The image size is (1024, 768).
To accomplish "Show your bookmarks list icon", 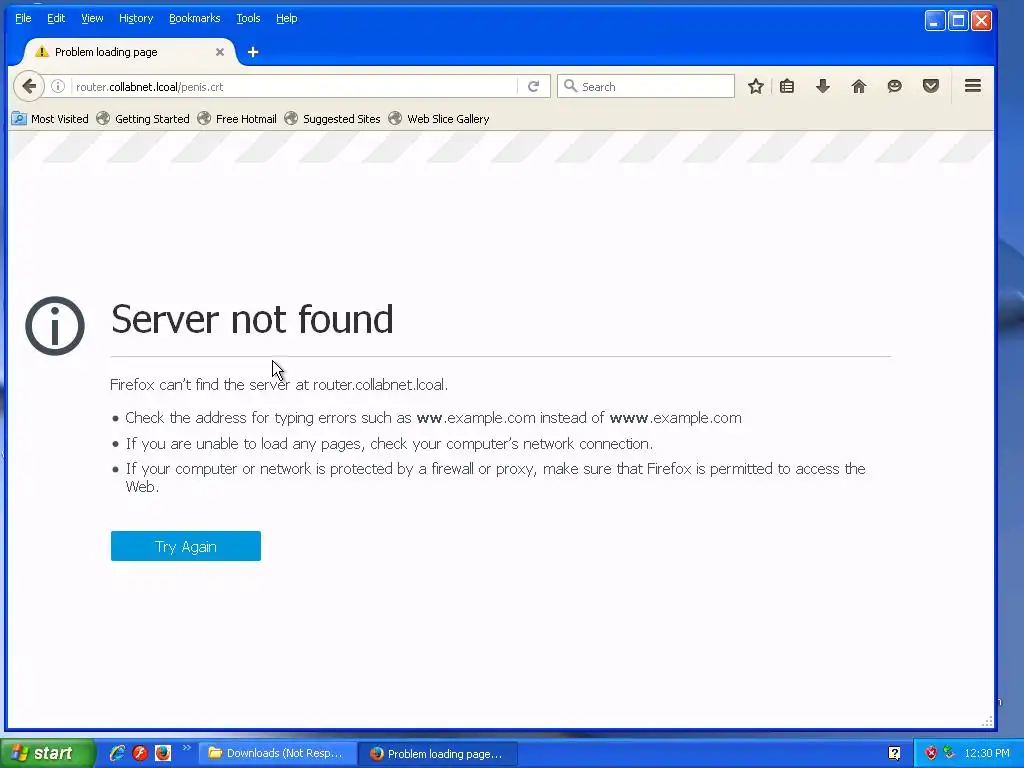I will [x=787, y=86].
